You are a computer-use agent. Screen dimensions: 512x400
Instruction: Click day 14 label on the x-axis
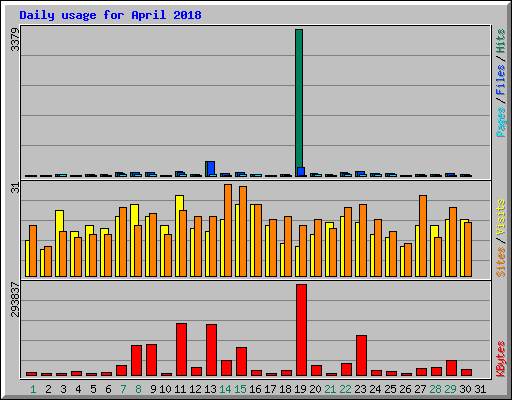click(x=225, y=389)
